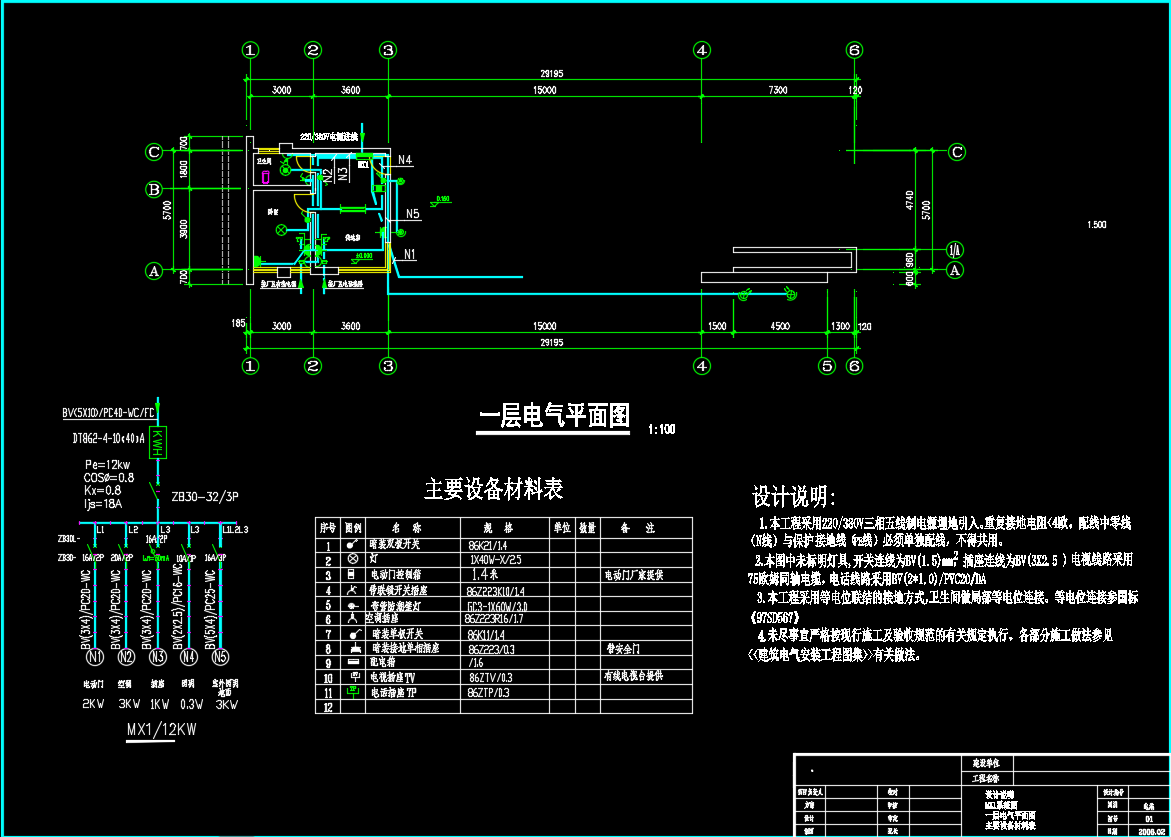Select the scale text 1:100
The width and height of the screenshot is (1171, 837).
point(662,429)
